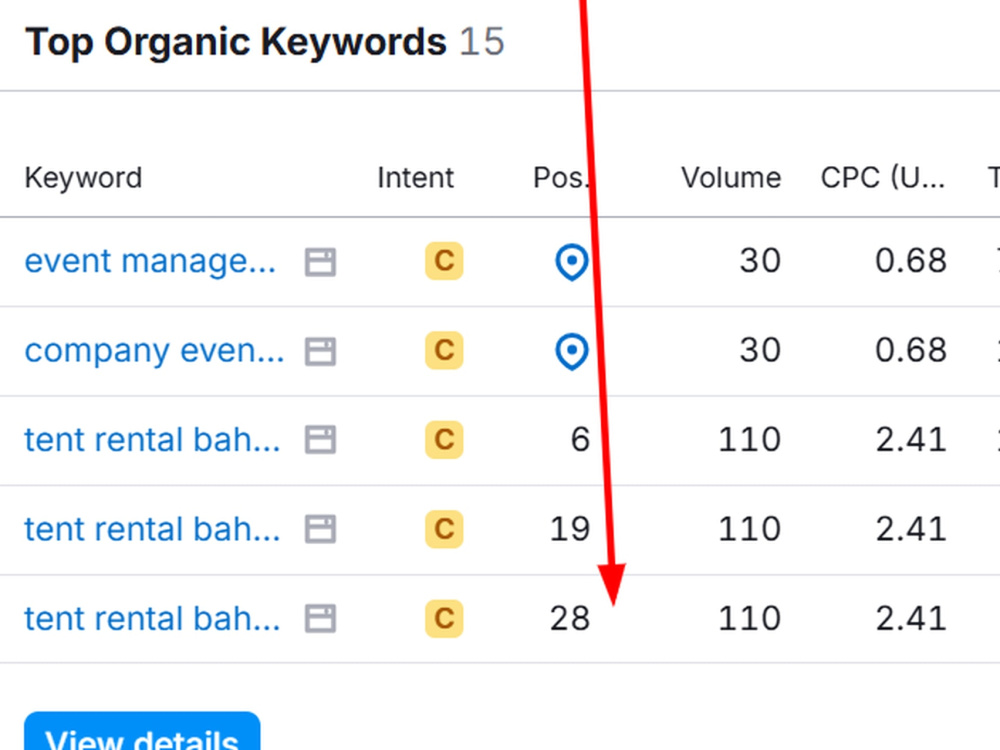Screen dimensions: 1000x750
Task: Open SERP icon beside position 28 row
Action: pyautogui.click(x=320, y=619)
